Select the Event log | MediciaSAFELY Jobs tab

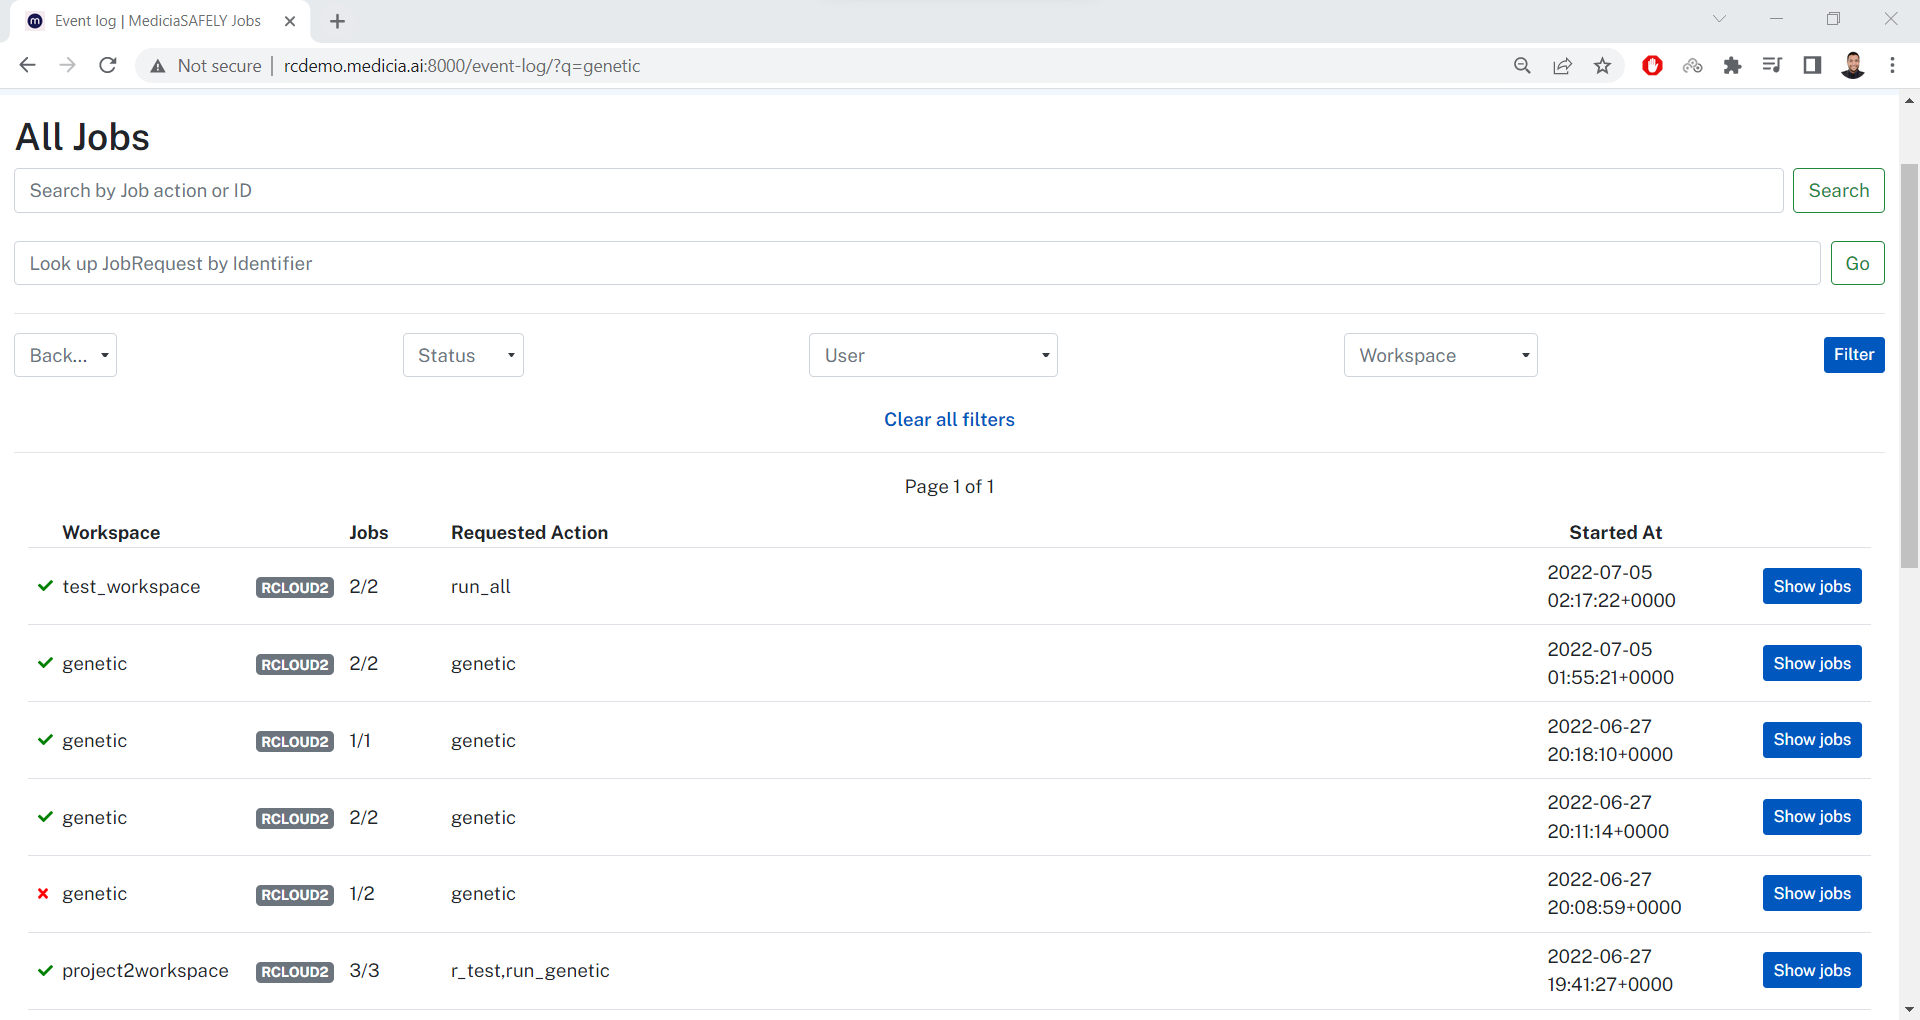[160, 21]
